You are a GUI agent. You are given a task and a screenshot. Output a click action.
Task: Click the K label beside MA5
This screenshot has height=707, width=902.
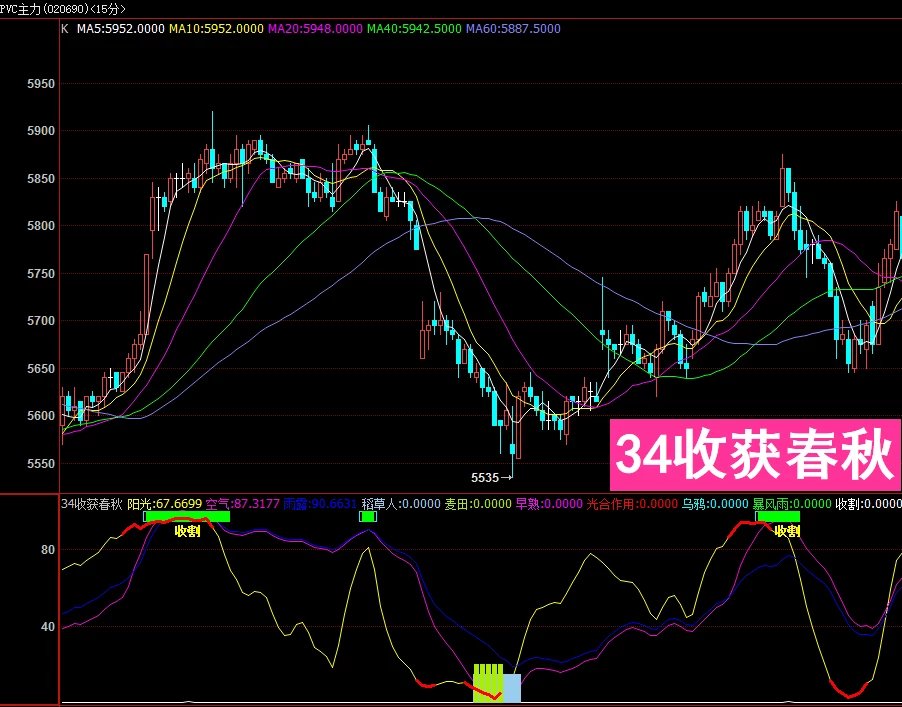click(65, 29)
